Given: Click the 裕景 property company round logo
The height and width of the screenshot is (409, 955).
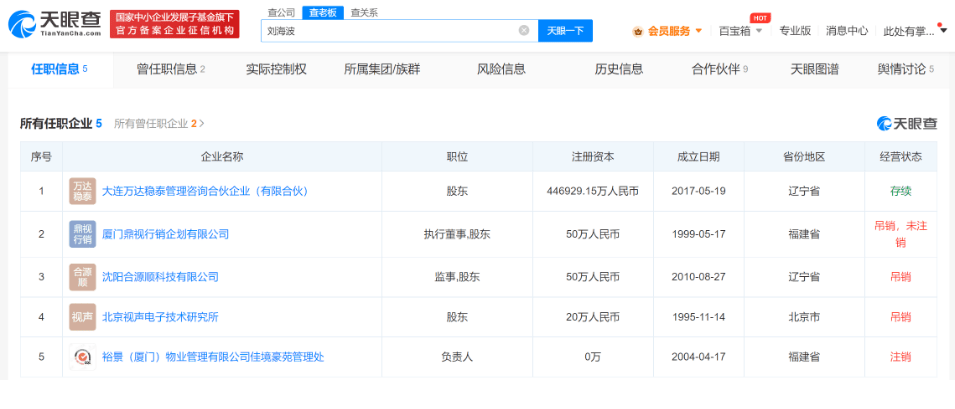Looking at the screenshot, I should pos(82,357).
